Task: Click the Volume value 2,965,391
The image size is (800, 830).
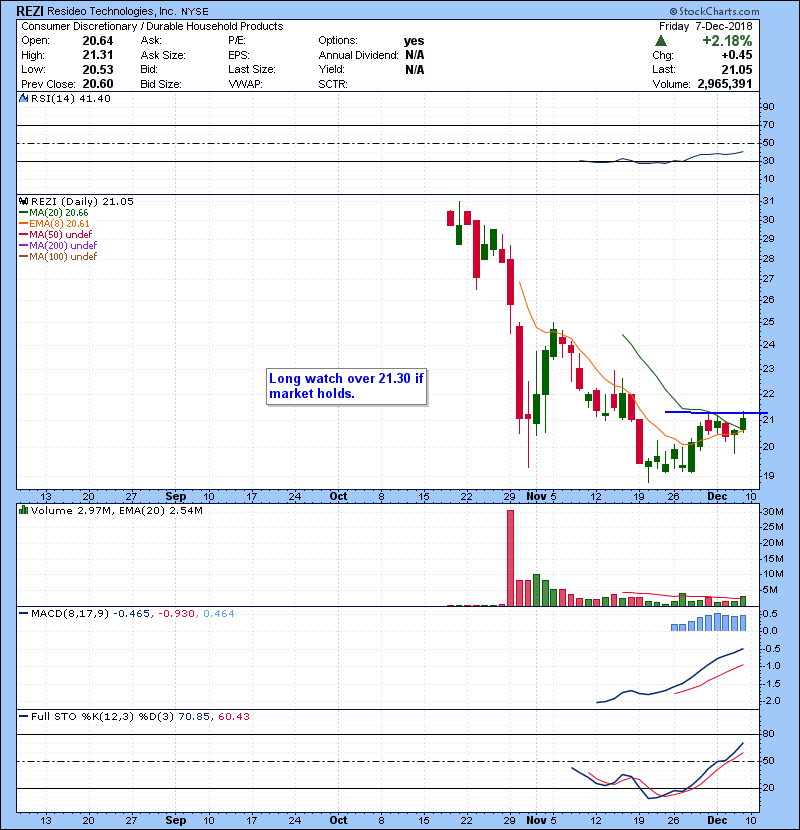Action: [724, 84]
